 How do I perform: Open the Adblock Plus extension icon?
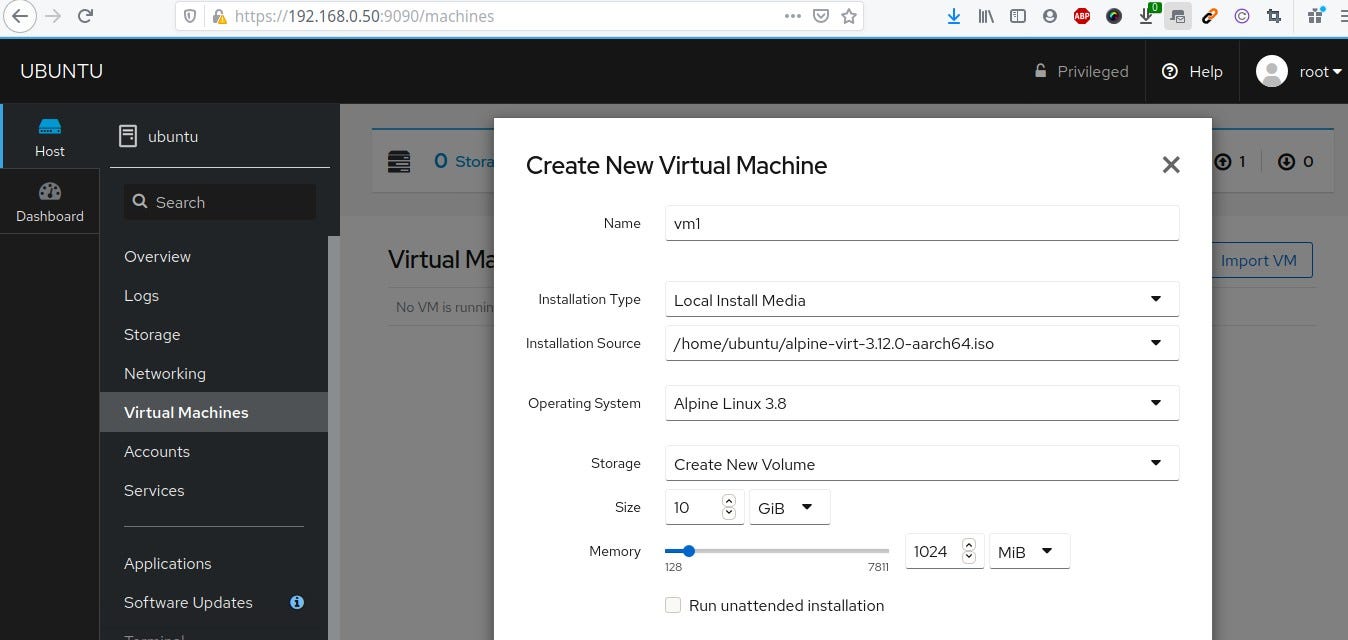pyautogui.click(x=1082, y=16)
